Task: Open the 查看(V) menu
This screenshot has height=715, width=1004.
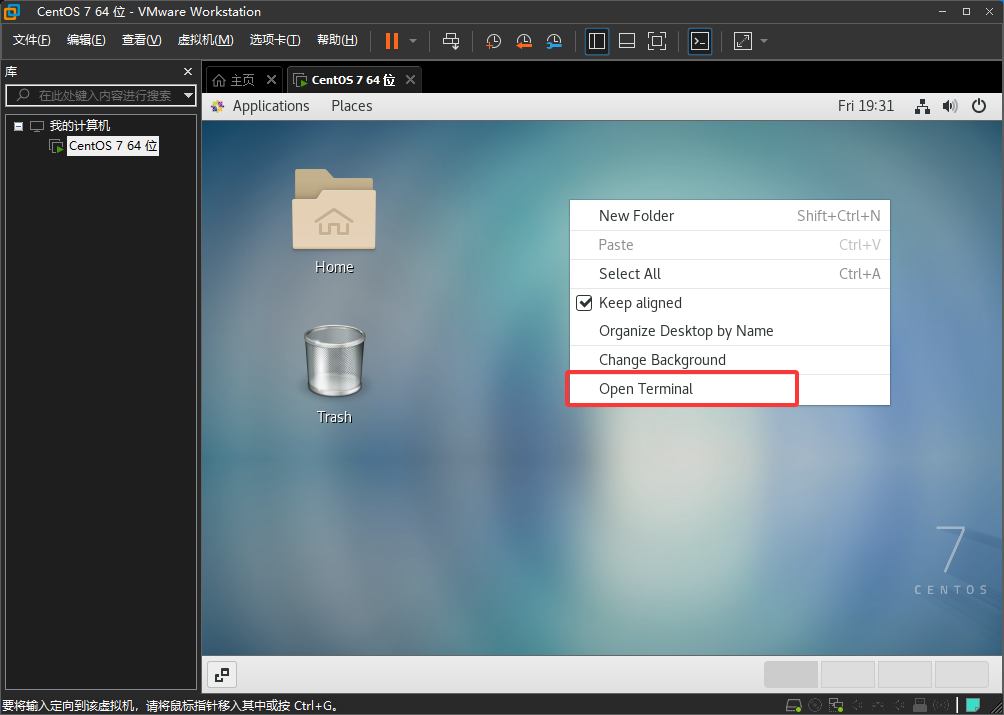Action: click(x=142, y=40)
